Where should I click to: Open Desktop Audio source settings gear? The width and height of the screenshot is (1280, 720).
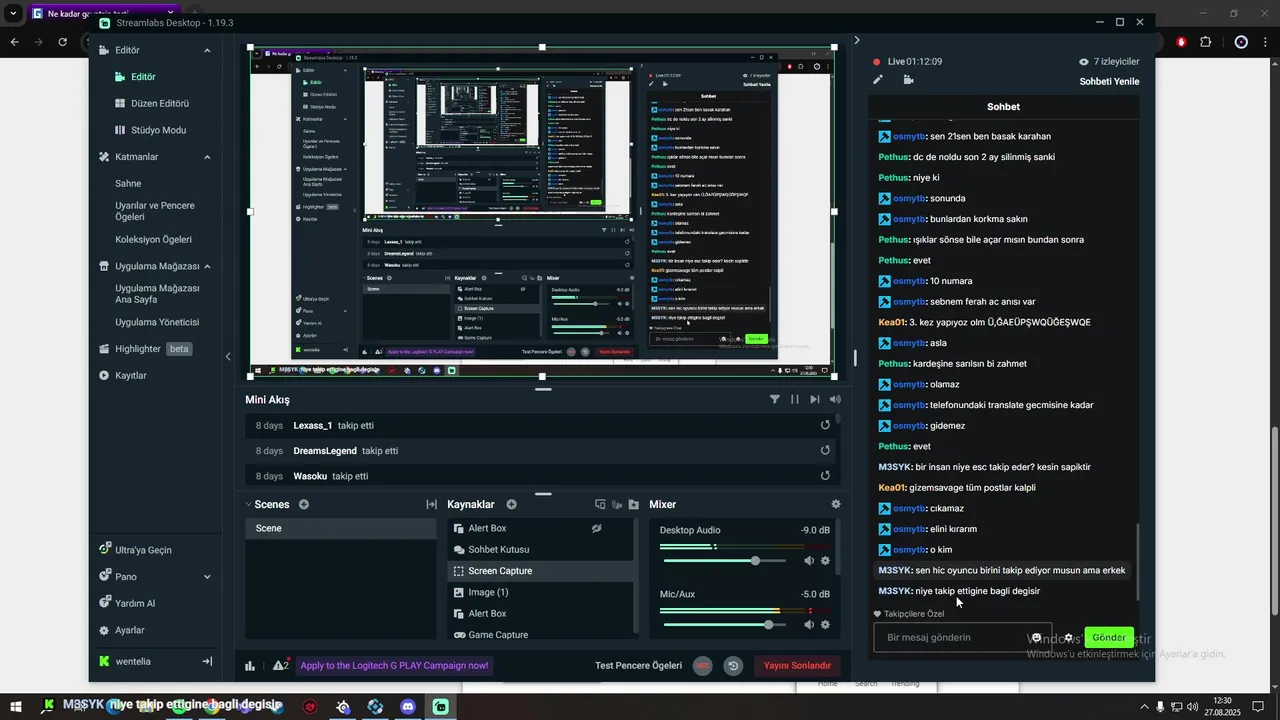click(x=826, y=561)
